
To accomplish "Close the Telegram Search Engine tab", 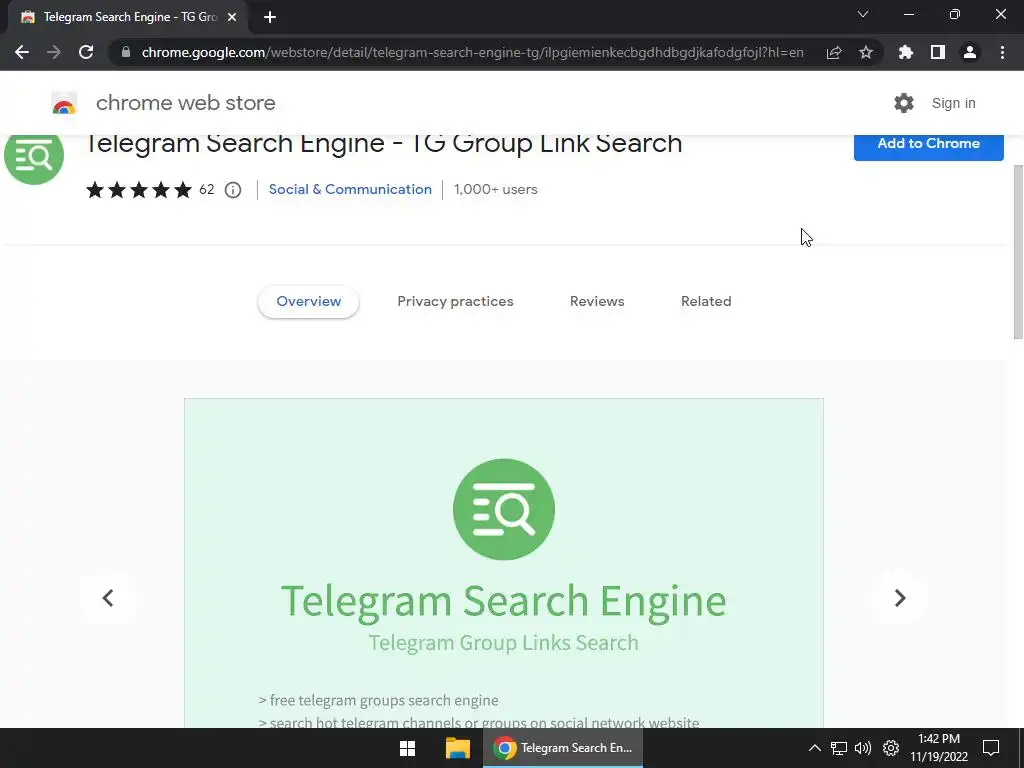I will coord(232,17).
